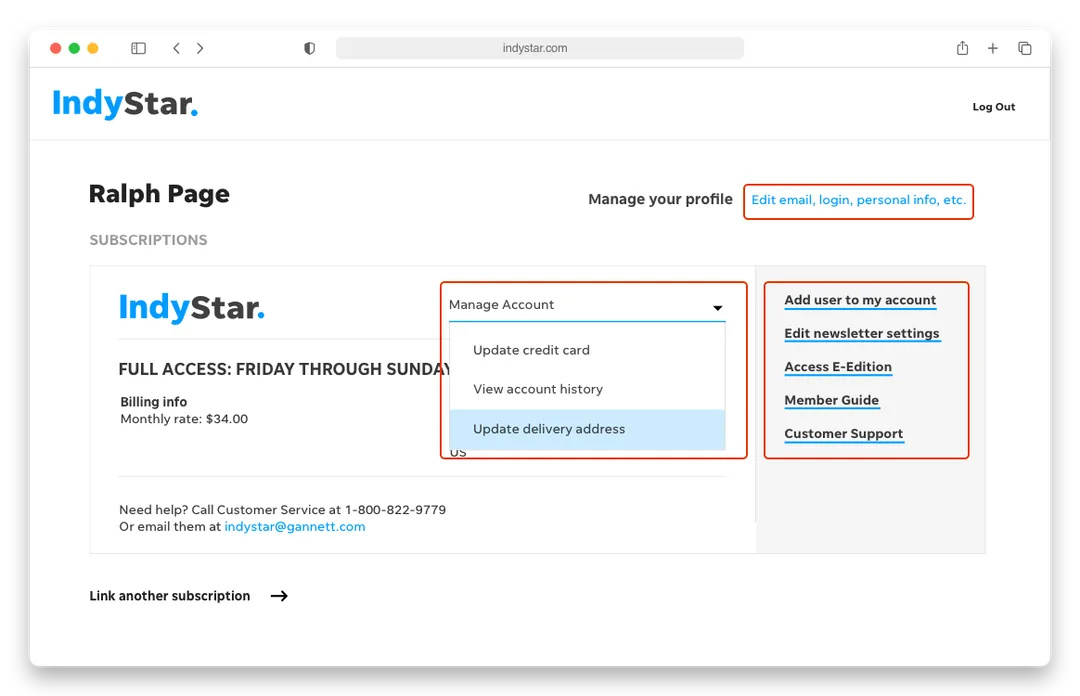The height and width of the screenshot is (696, 1080).
Task: Open Edit newsletter settings link
Action: pos(862,334)
